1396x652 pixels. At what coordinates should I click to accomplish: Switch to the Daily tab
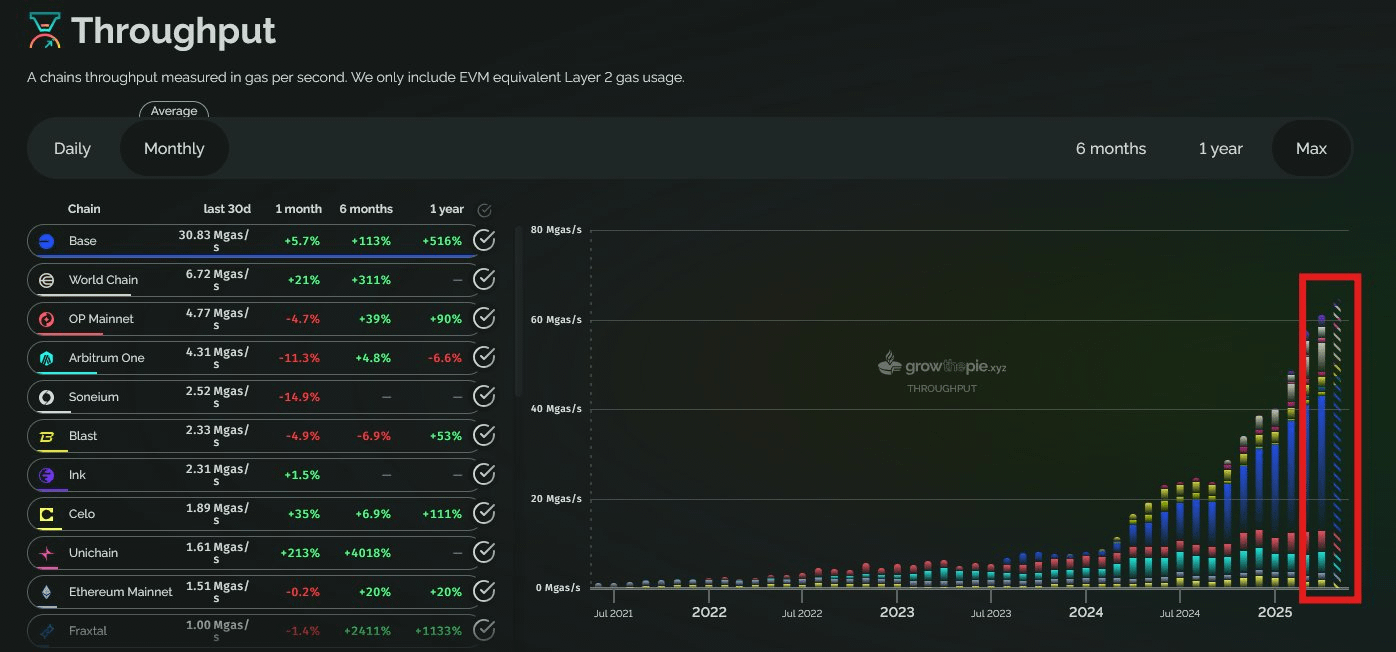pyautogui.click(x=72, y=149)
